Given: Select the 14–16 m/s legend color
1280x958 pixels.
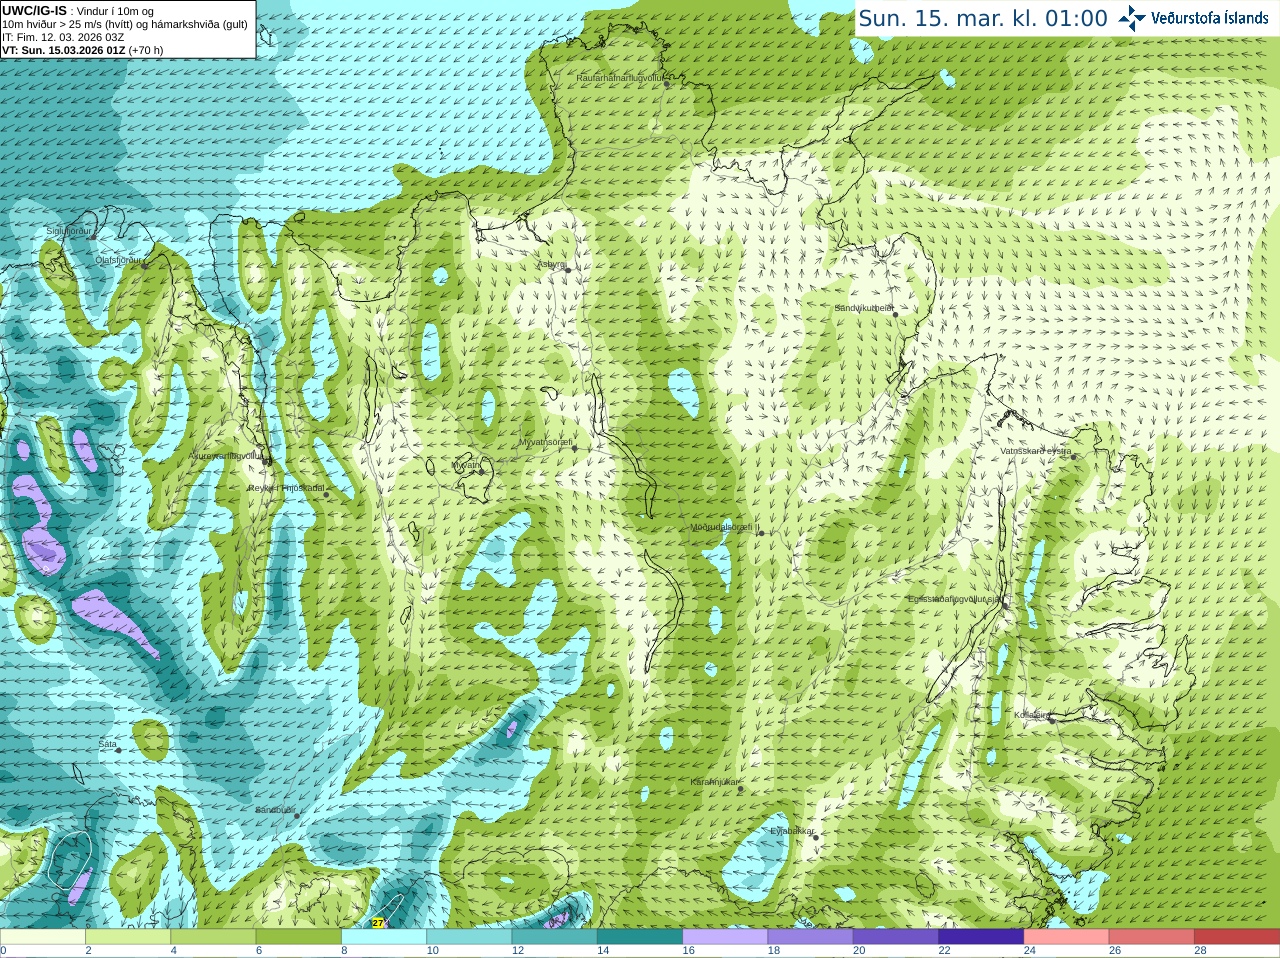Looking at the screenshot, I should tap(640, 937).
